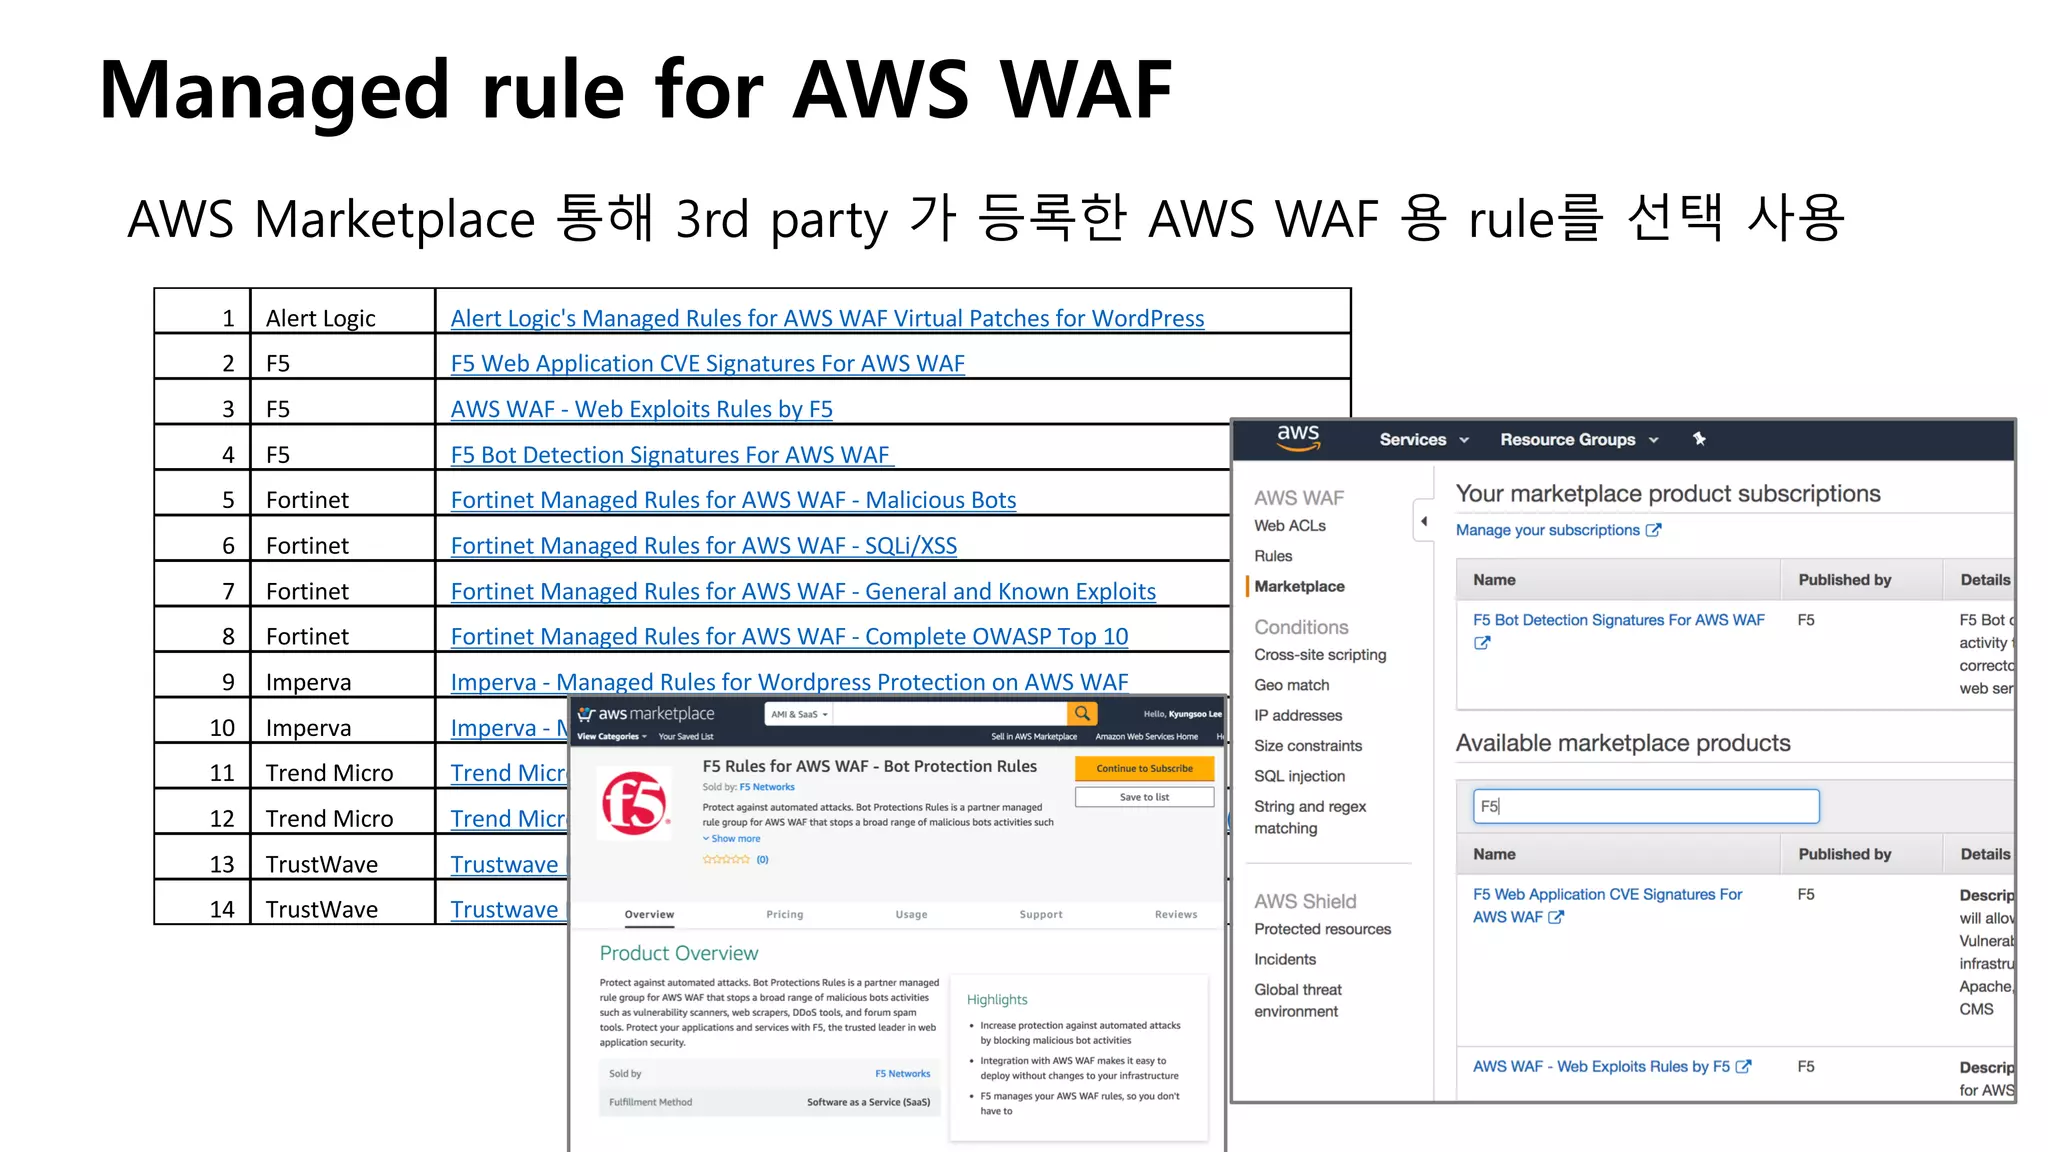This screenshot has height=1152, width=2048.
Task: Open Incidents under AWS Shield
Action: 1285,960
